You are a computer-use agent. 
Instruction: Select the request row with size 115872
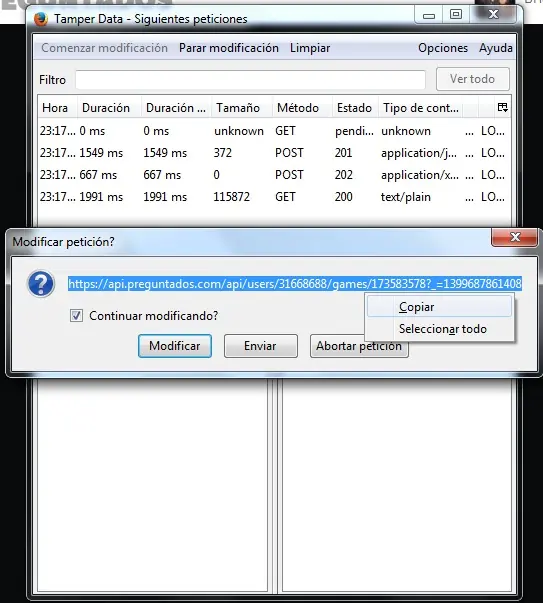click(x=274, y=197)
